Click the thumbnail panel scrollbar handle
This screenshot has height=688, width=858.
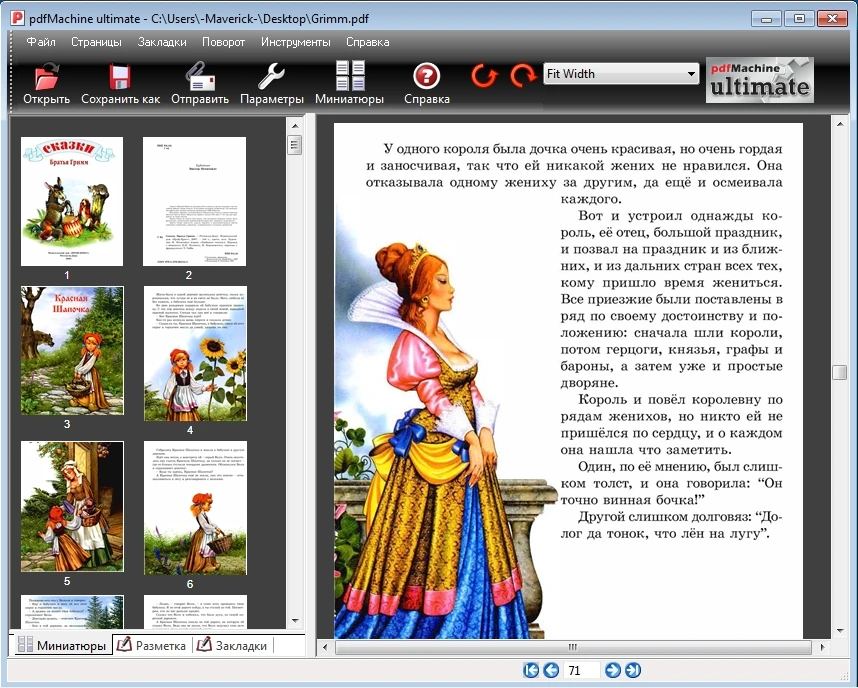(295, 145)
